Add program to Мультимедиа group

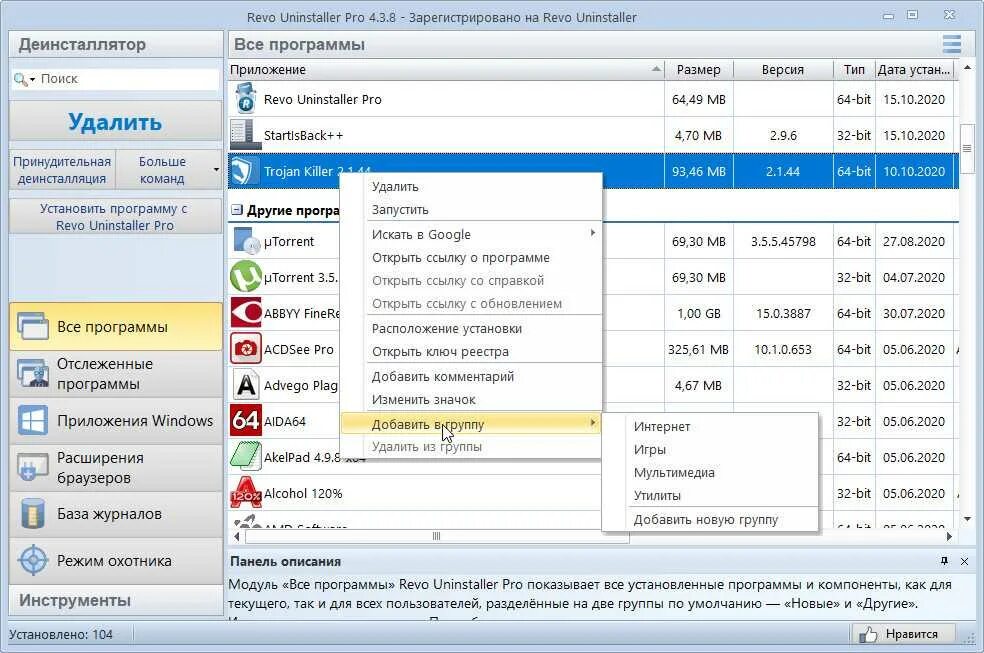(x=674, y=472)
